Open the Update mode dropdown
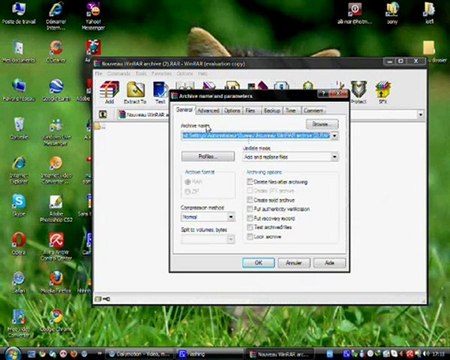 pyautogui.click(x=334, y=157)
